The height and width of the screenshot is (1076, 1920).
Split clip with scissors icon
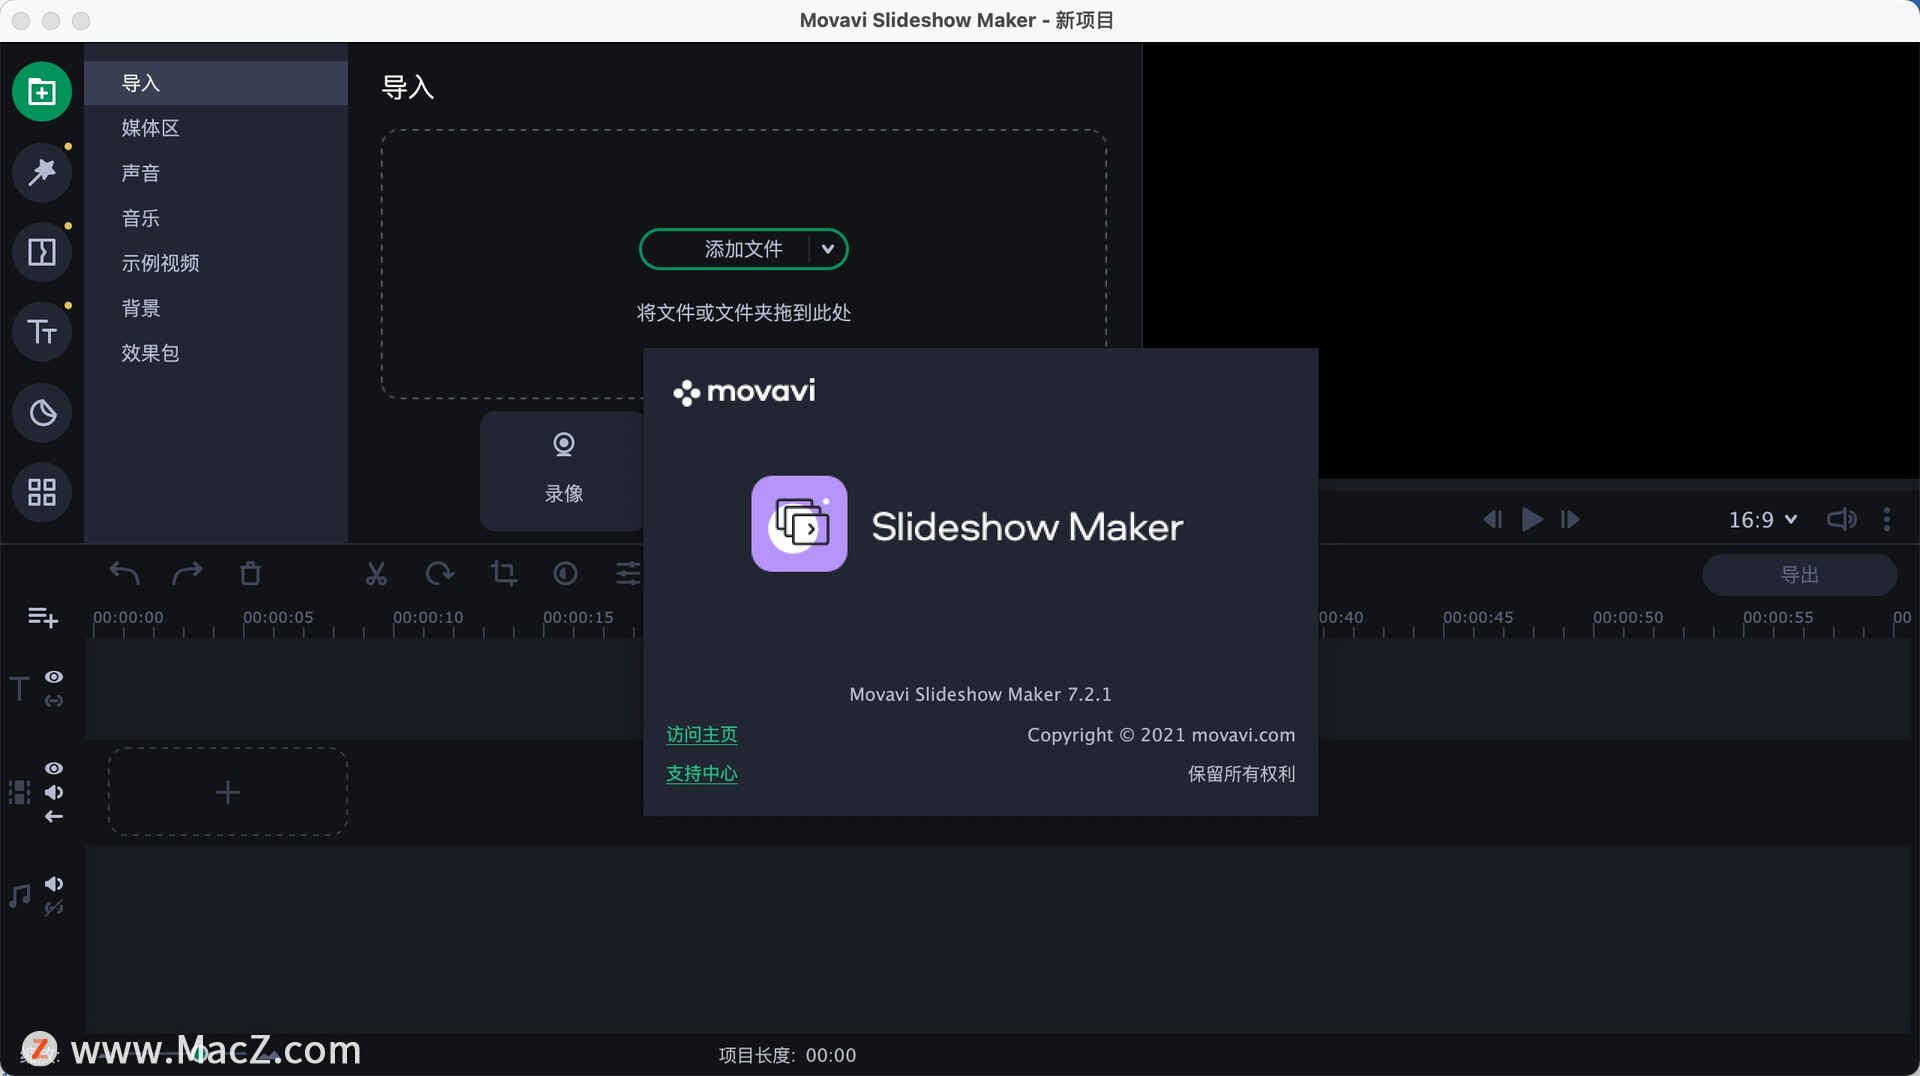pos(376,573)
